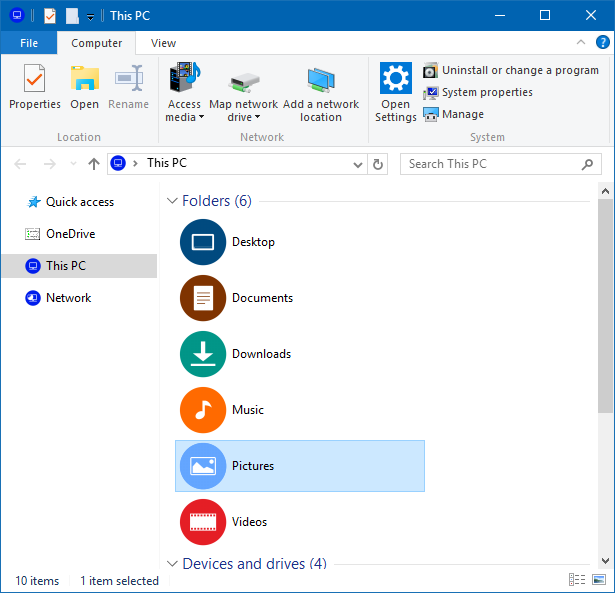615x593 pixels.
Task: Open the recent locations dropdown arrow
Action: (73, 164)
